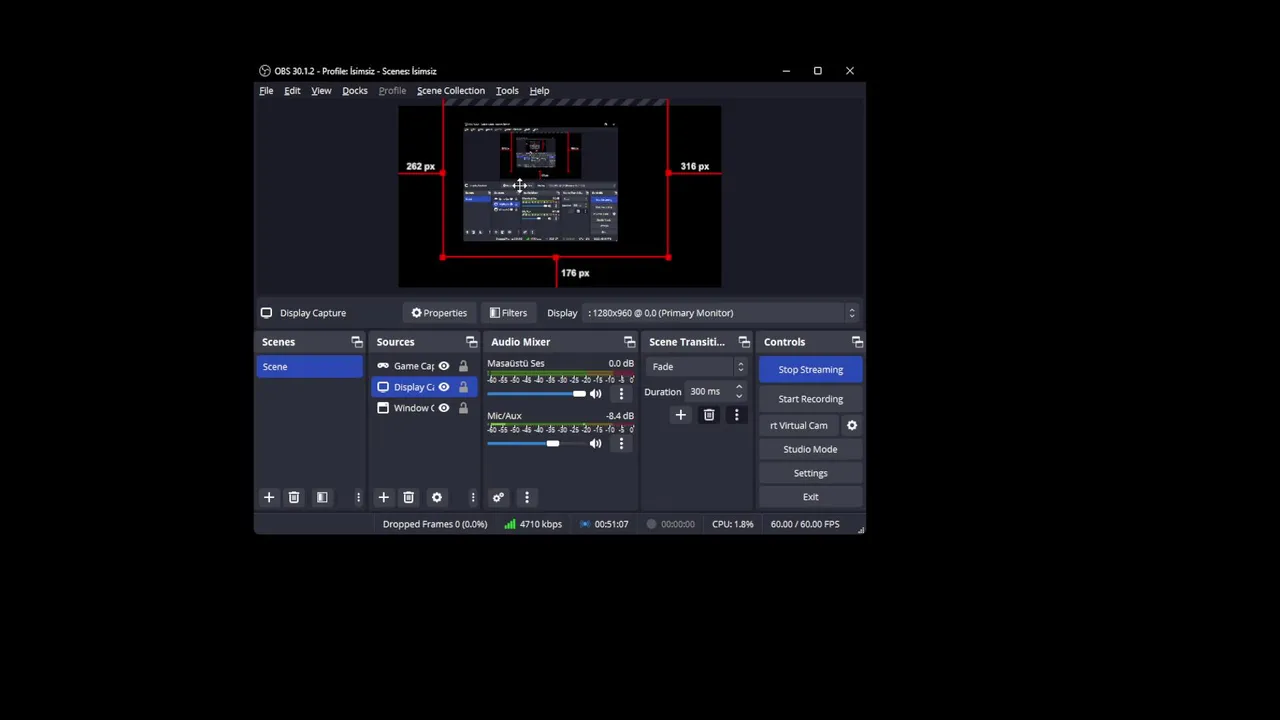Open the Scenes dock three-dot menu
This screenshot has width=1280, height=720.
coord(358,497)
